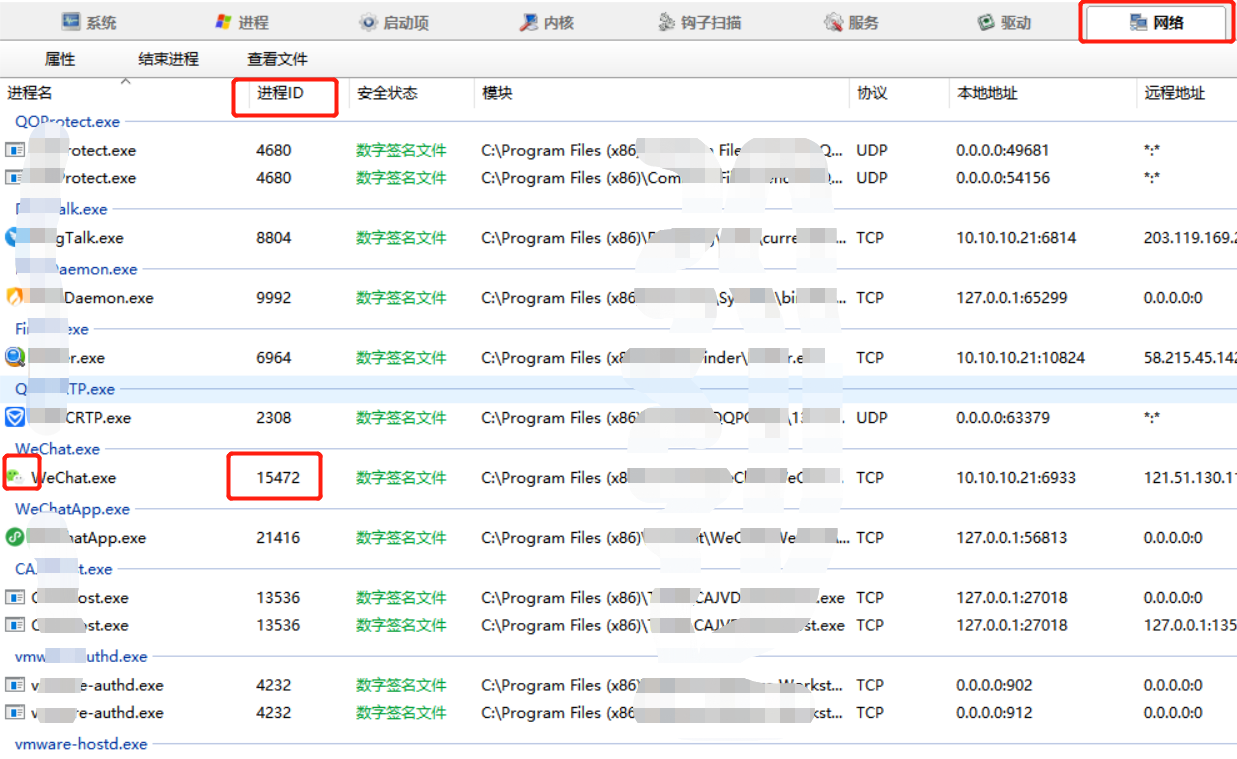Select the 网络 tab
The image size is (1237, 759).
point(1156,22)
